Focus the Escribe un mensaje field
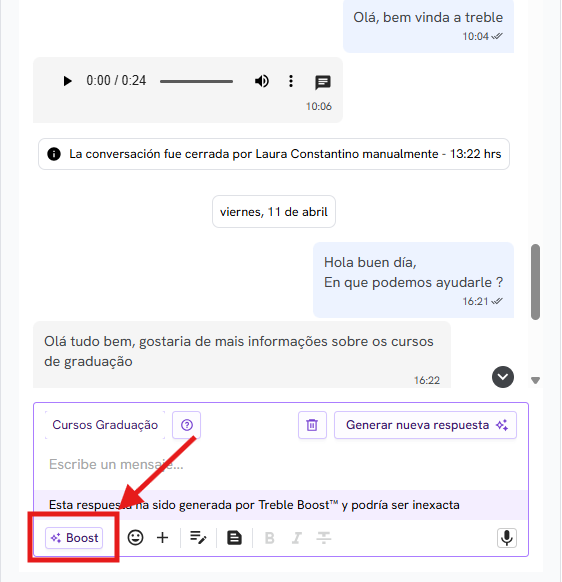 [281, 464]
